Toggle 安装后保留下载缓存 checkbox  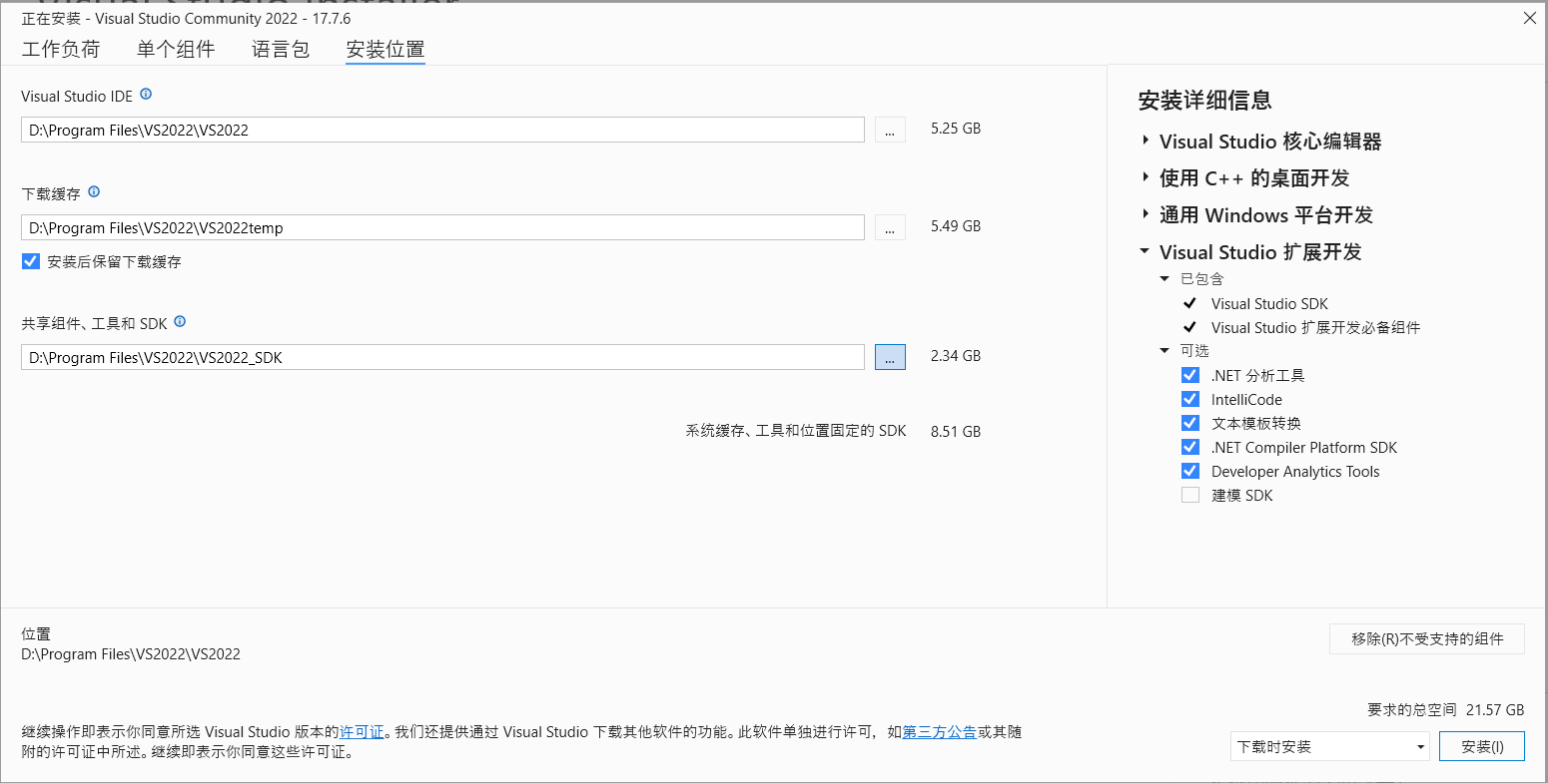(x=30, y=262)
